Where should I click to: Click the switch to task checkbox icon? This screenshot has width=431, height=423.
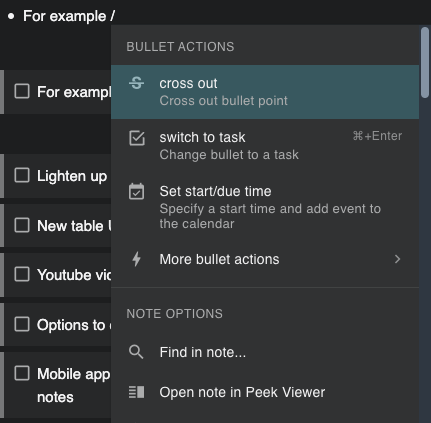tap(137, 138)
